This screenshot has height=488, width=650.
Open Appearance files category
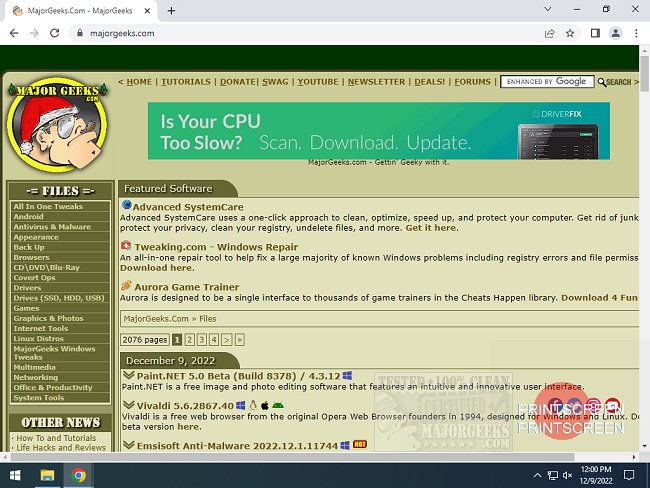click(61, 237)
